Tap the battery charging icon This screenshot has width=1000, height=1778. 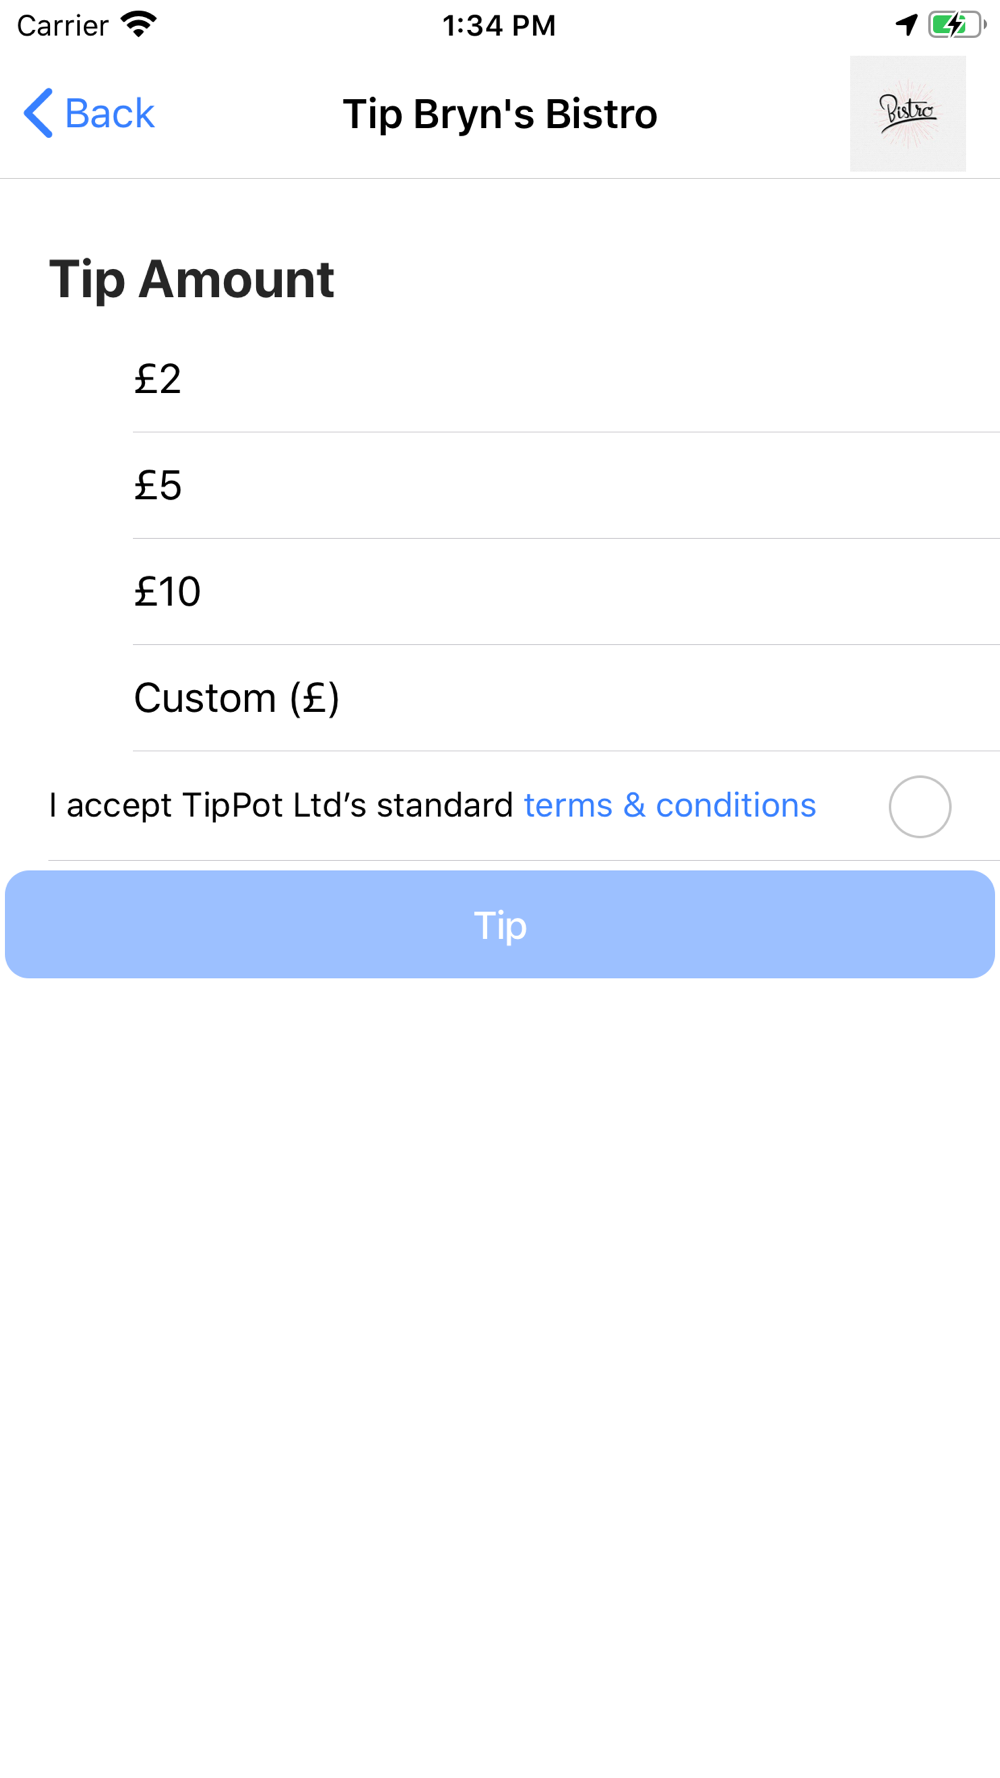tap(956, 24)
